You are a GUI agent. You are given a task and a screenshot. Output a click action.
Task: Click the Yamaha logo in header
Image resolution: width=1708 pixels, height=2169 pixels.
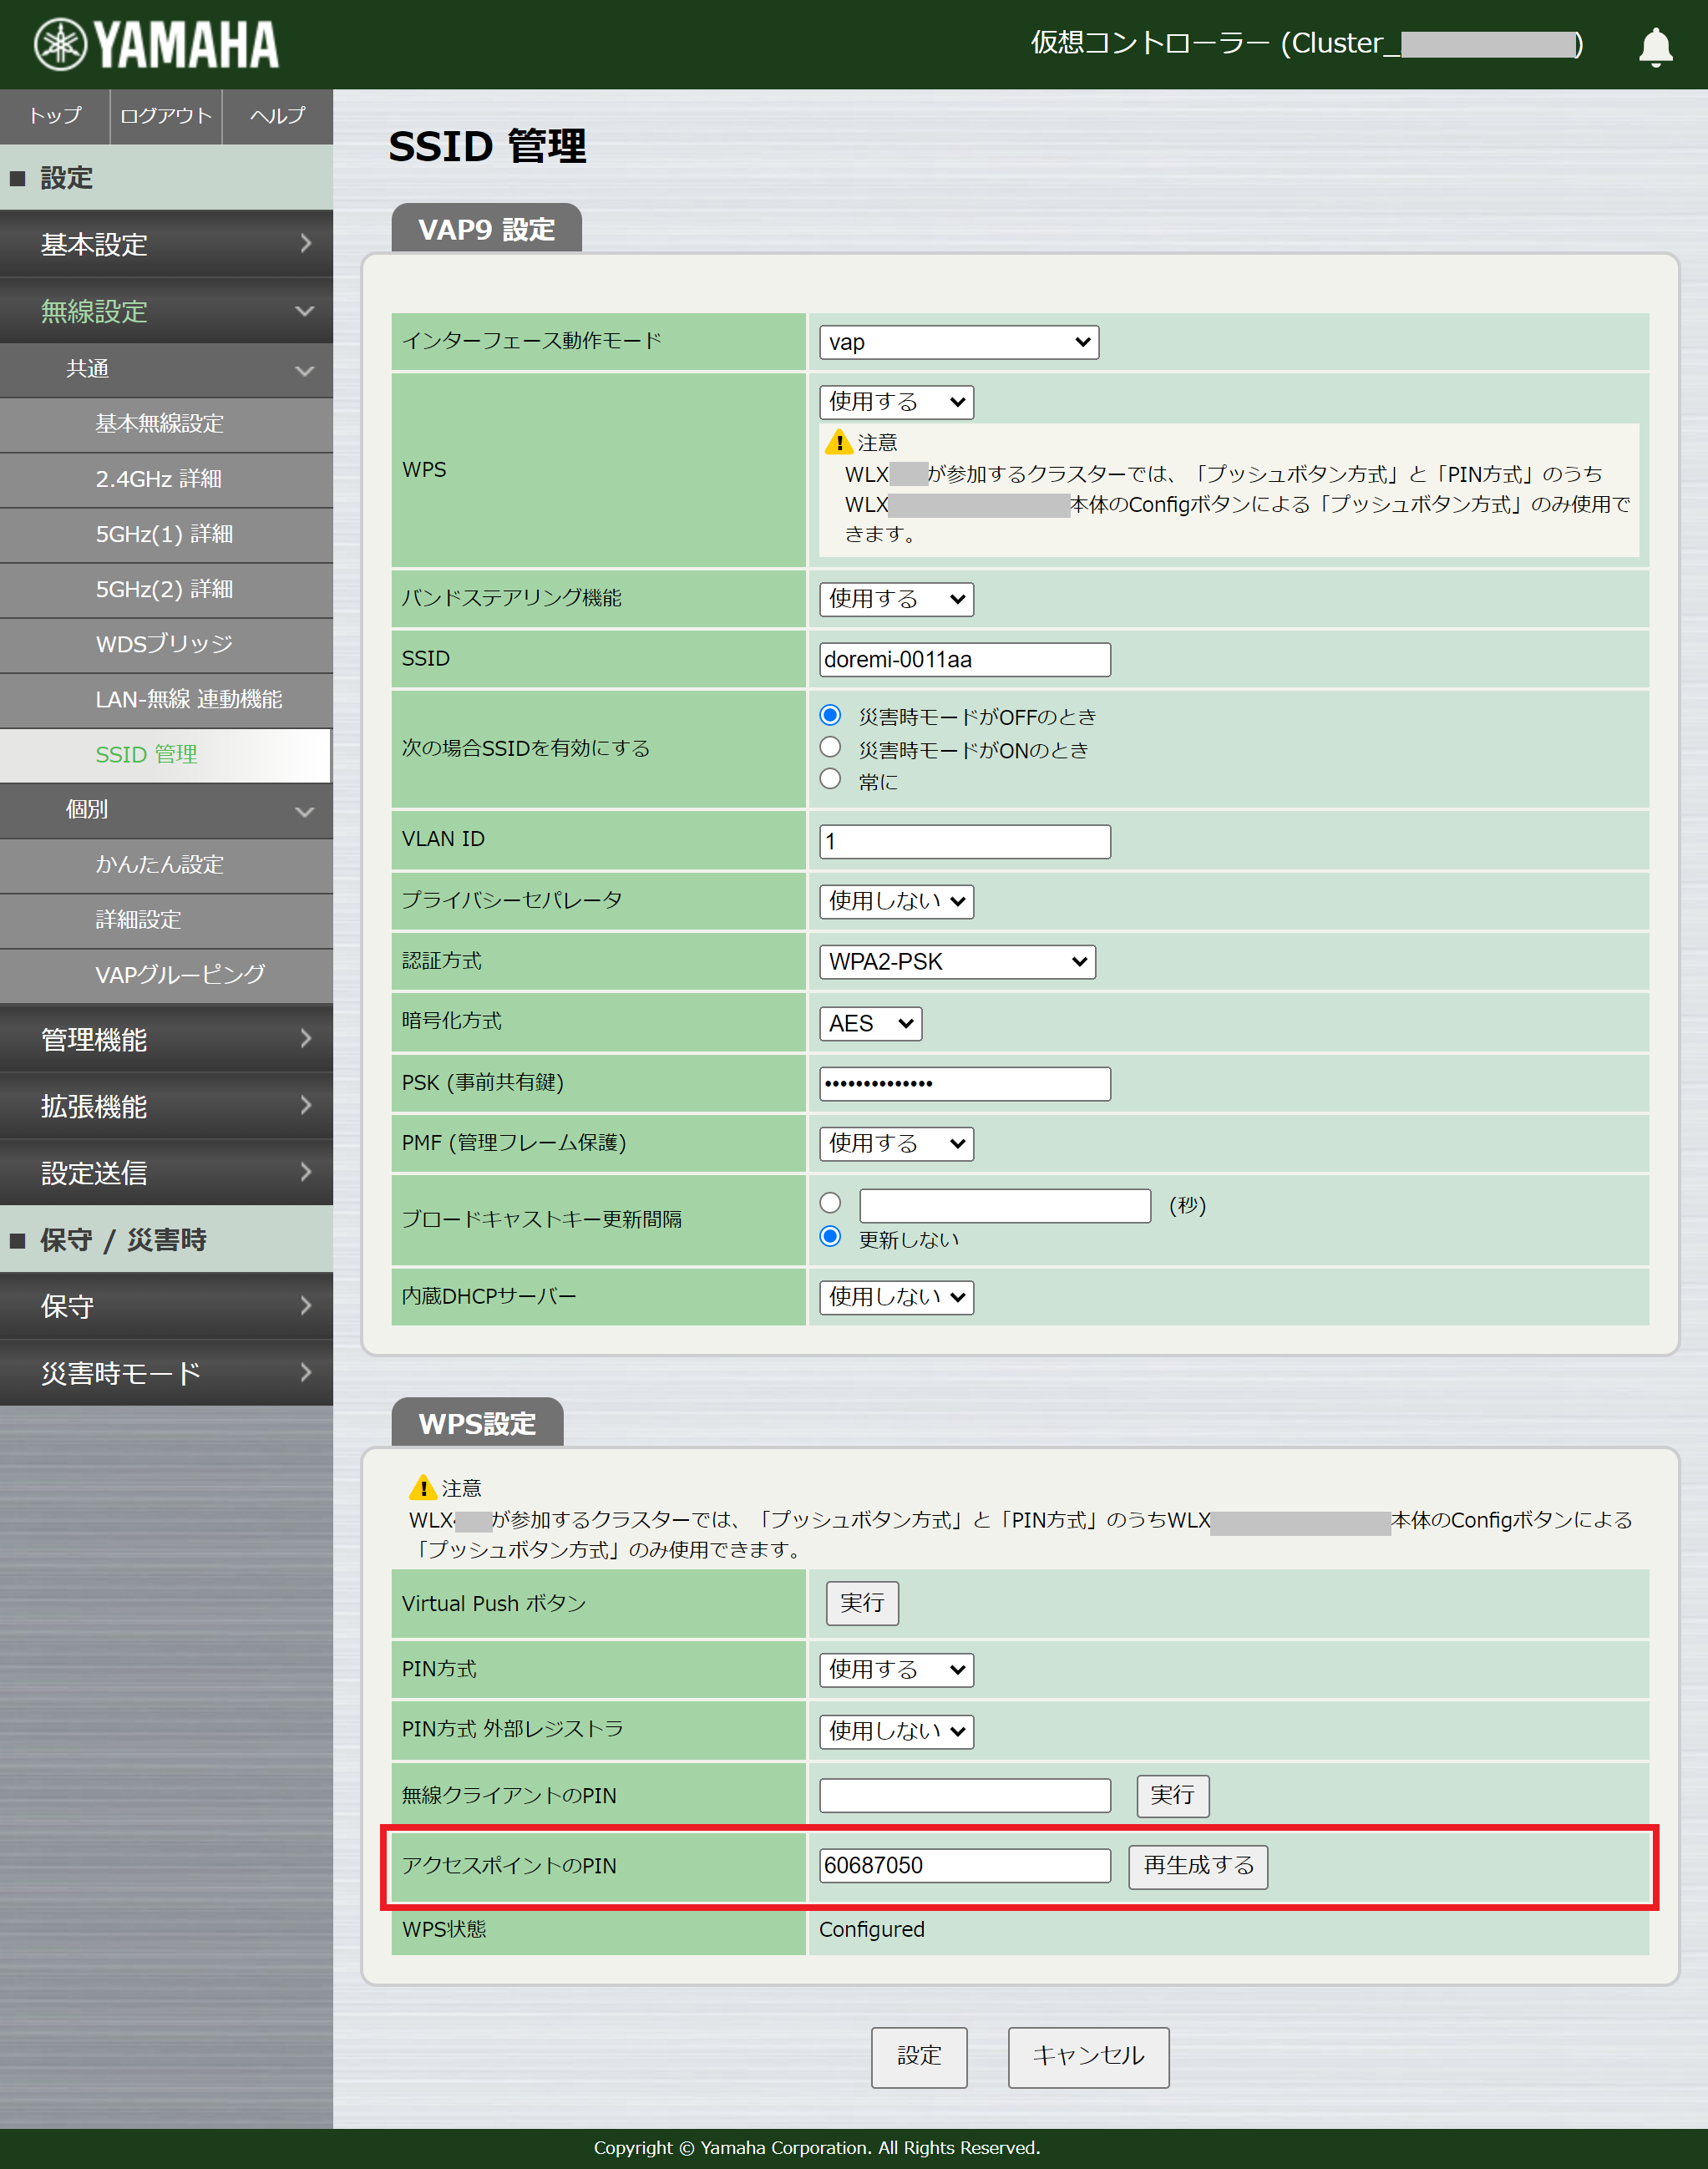click(156, 45)
